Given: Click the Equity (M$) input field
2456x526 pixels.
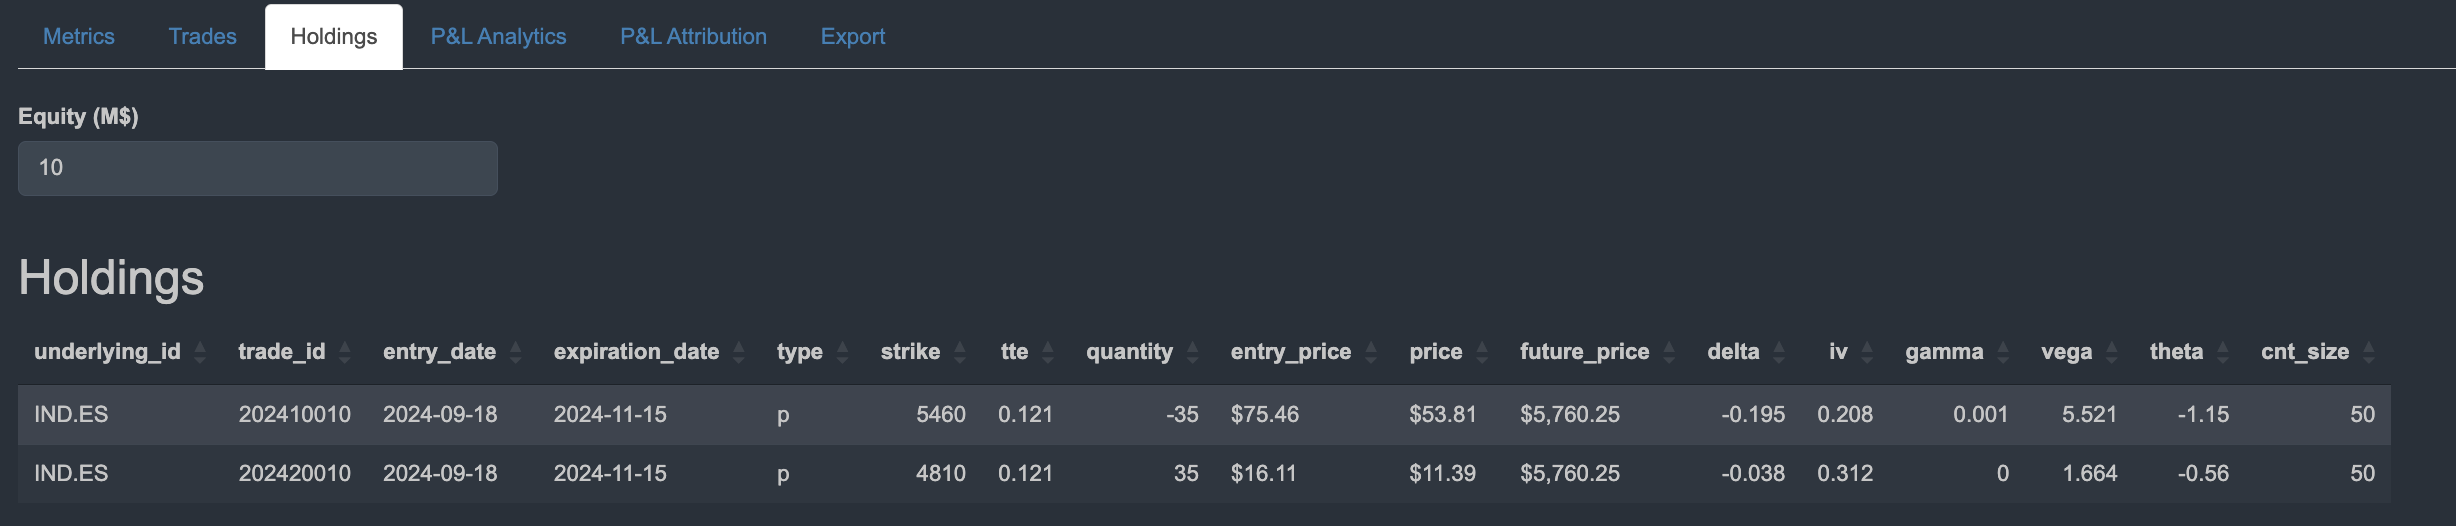Looking at the screenshot, I should pos(258,168).
